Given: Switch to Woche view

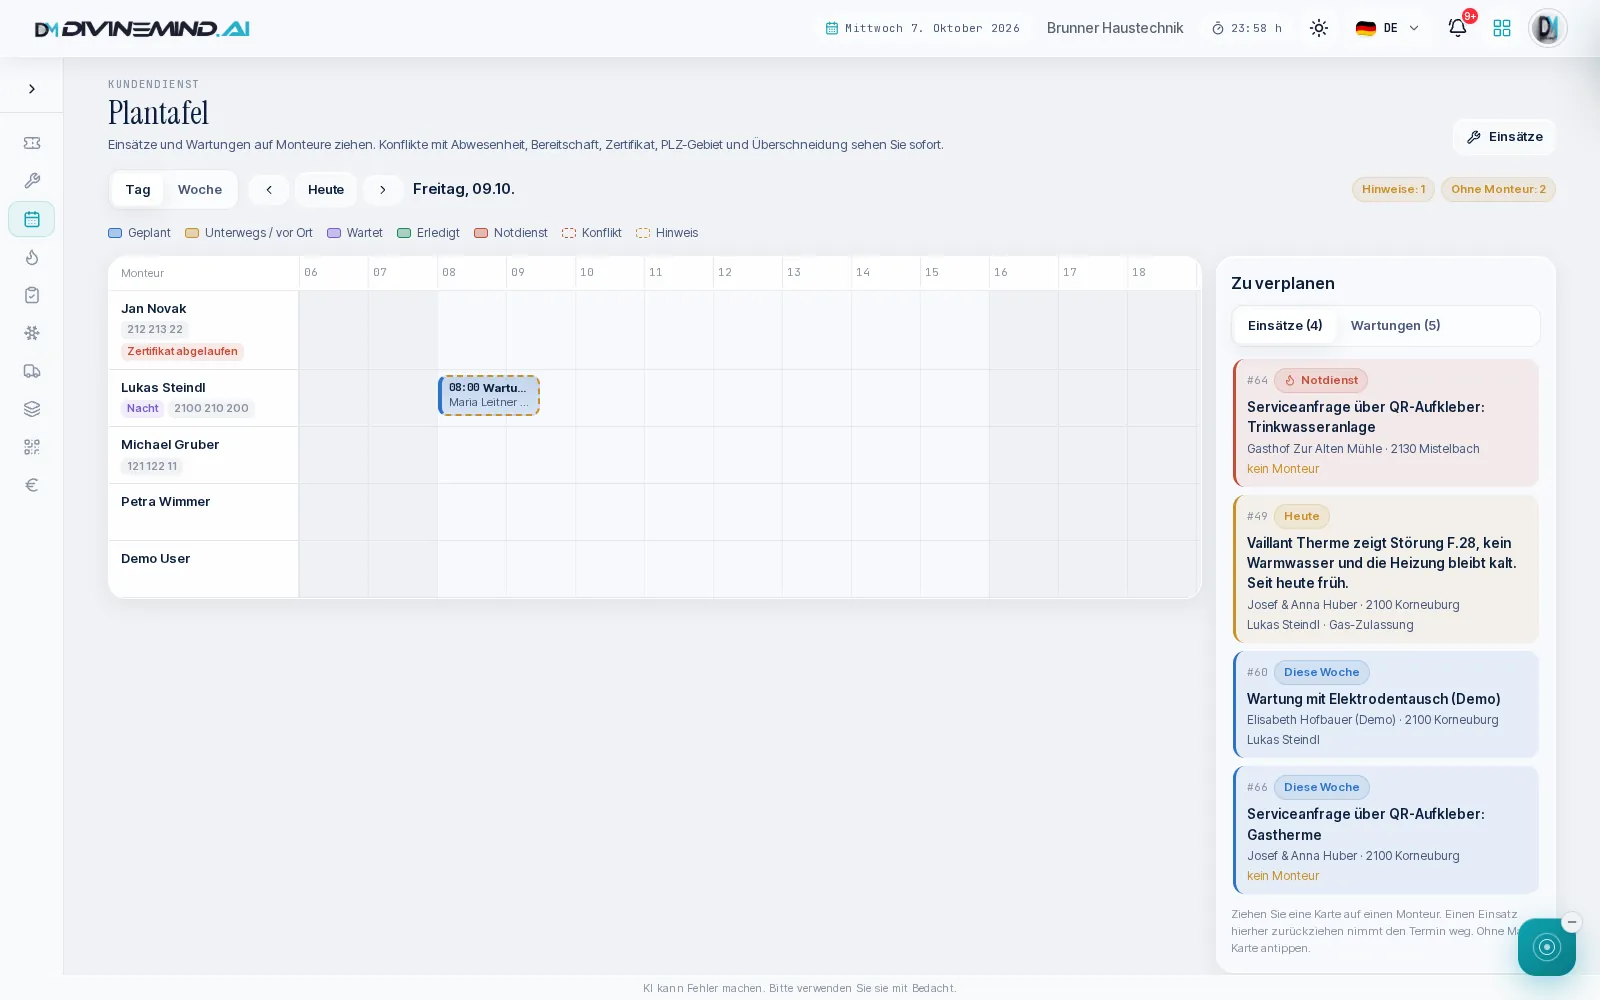Looking at the screenshot, I should point(200,189).
